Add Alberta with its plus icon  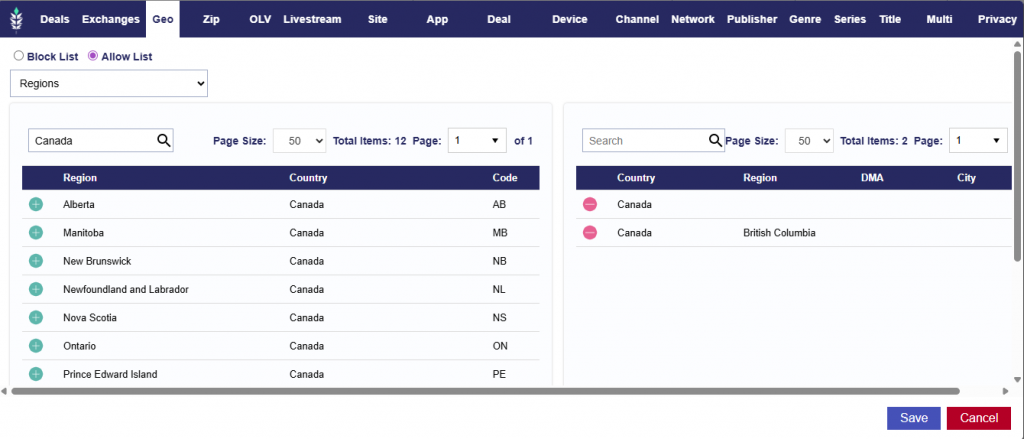pos(36,205)
